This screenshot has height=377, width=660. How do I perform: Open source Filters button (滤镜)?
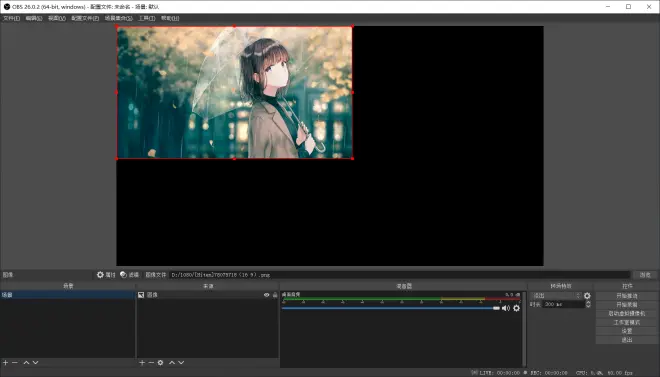coord(130,275)
